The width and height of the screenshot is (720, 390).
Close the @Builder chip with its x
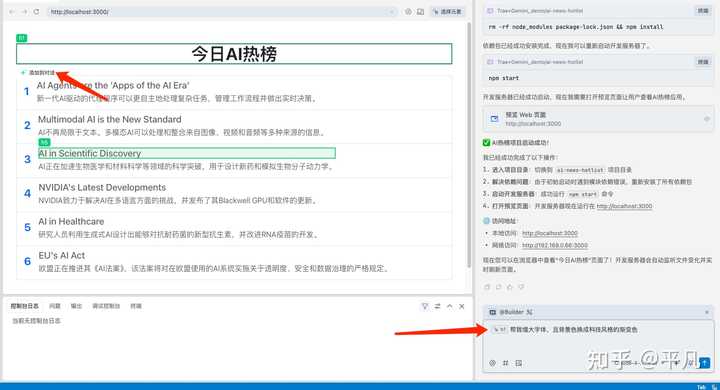pos(707,312)
